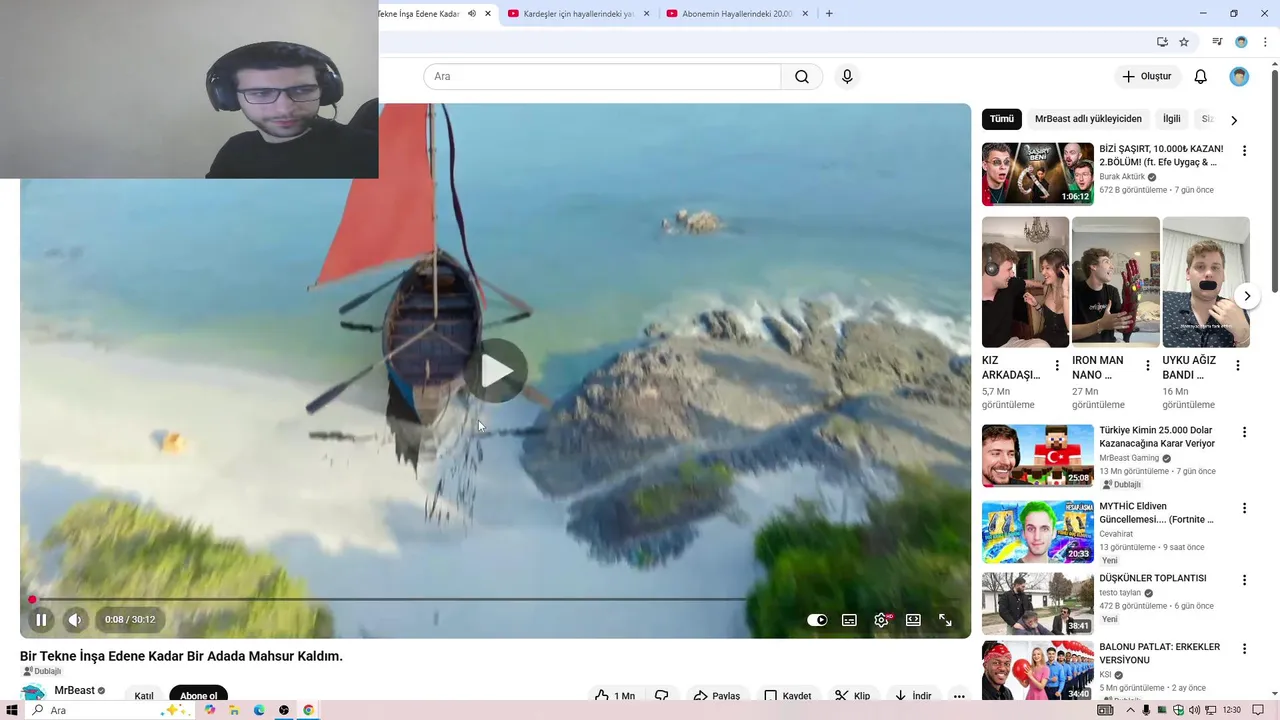The width and height of the screenshot is (1280, 720).
Task: Toggle the autoplay switch in the player
Action: click(817, 620)
